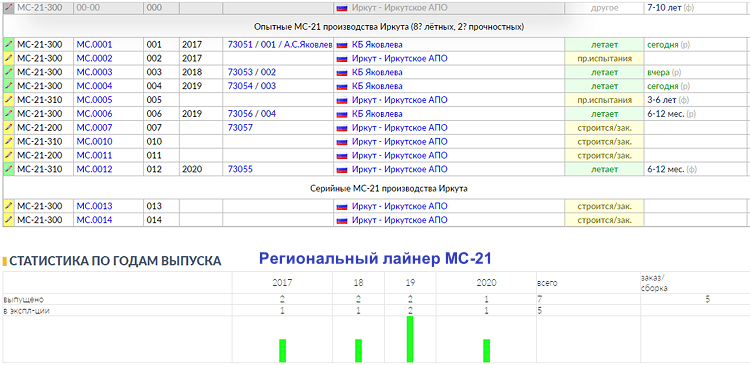Screen dimensions: 750x365
Task: Select the 'Опытные МС-21 производства Иркута' section header
Action: click(389, 27)
